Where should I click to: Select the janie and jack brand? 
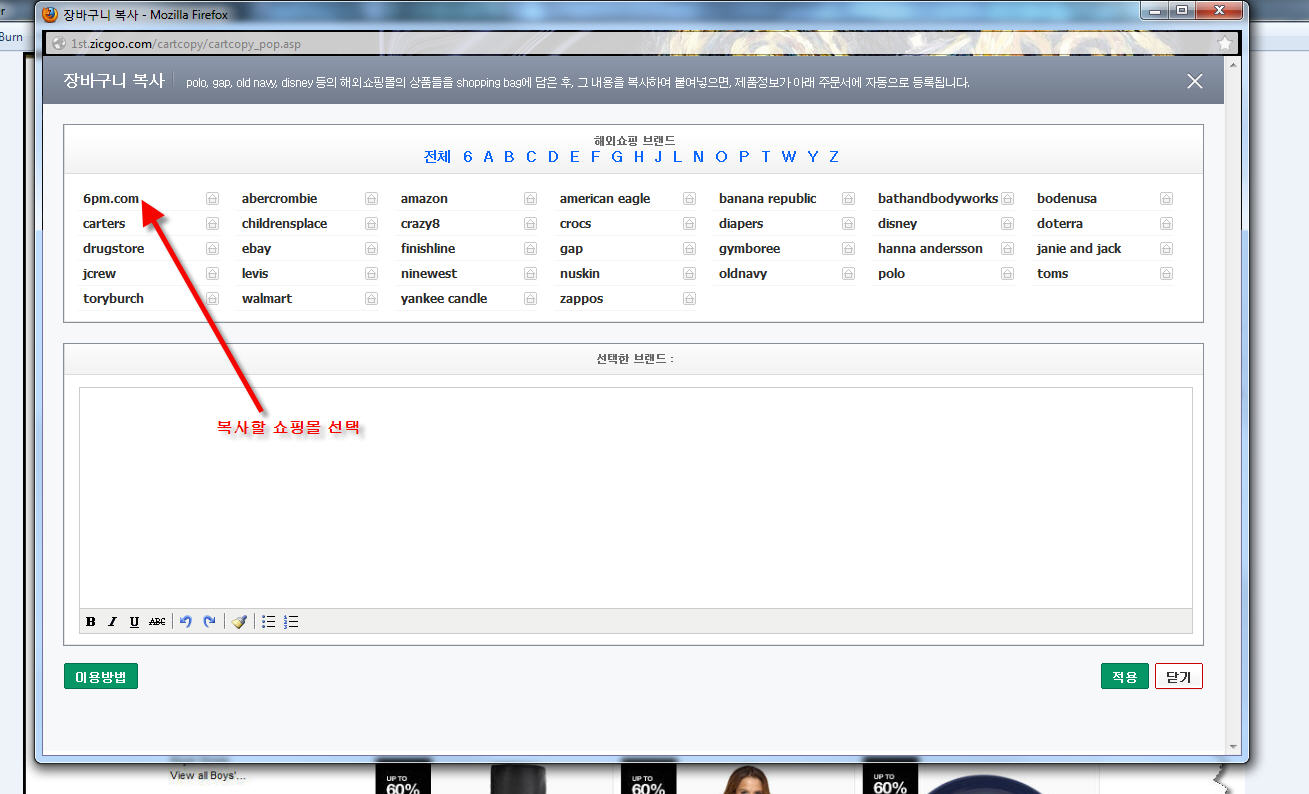tap(1079, 249)
